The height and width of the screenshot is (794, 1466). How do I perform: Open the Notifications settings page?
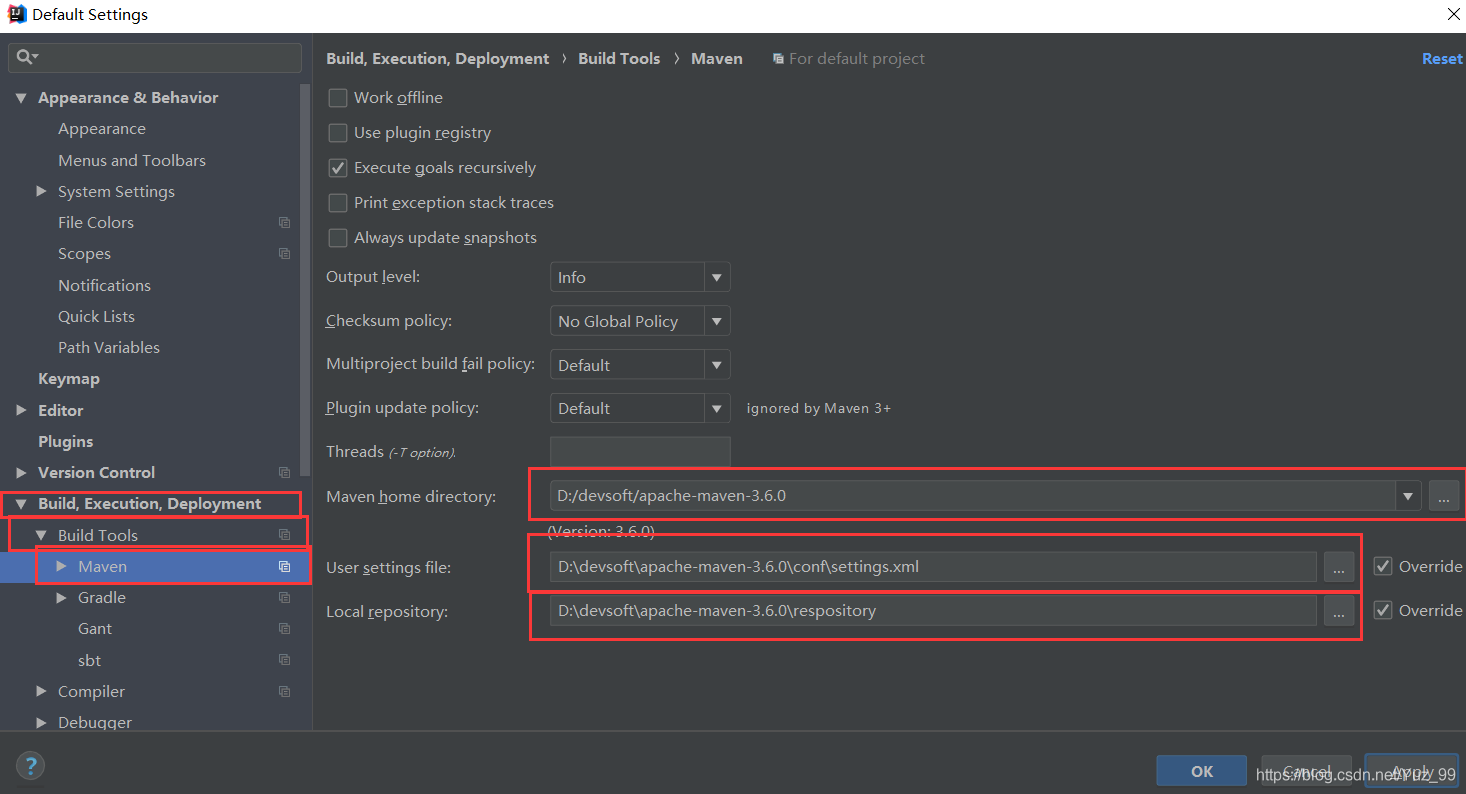(104, 285)
